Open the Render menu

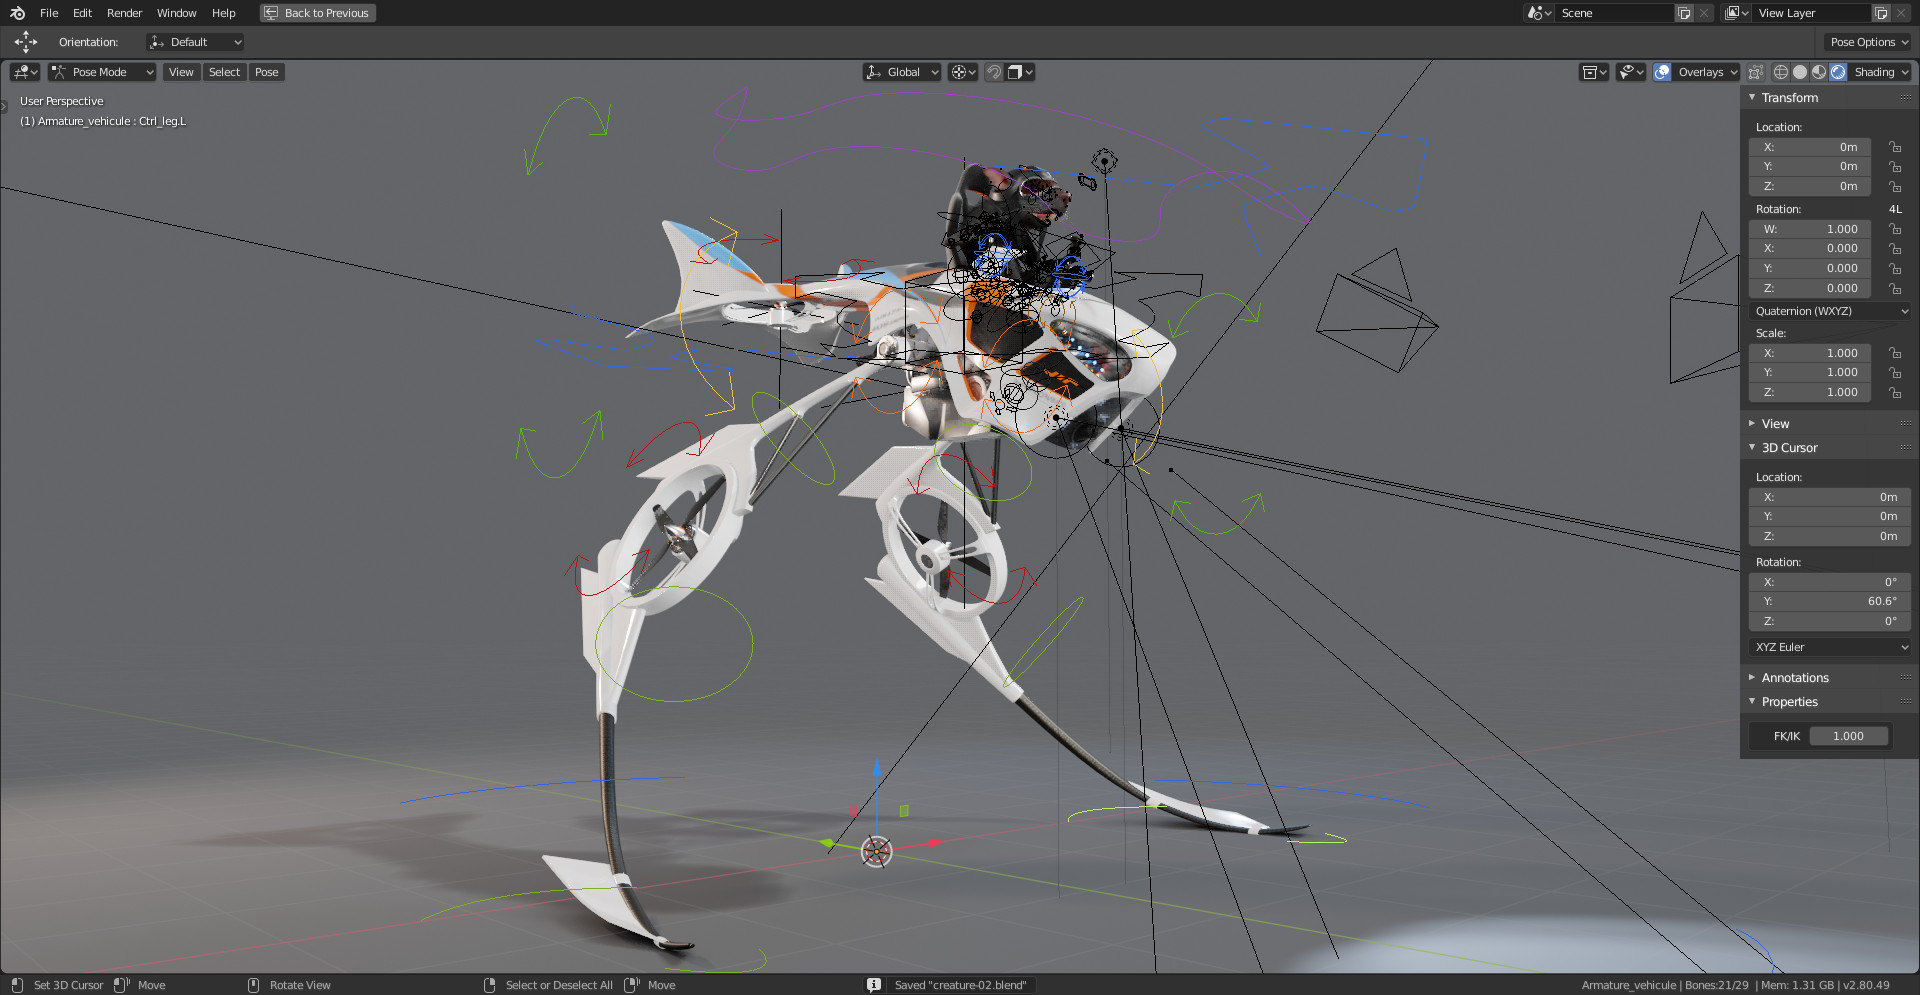click(x=125, y=13)
